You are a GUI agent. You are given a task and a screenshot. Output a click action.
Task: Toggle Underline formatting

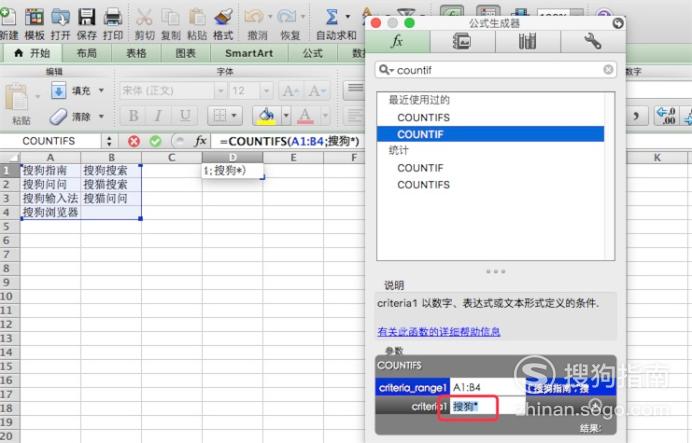pos(185,116)
